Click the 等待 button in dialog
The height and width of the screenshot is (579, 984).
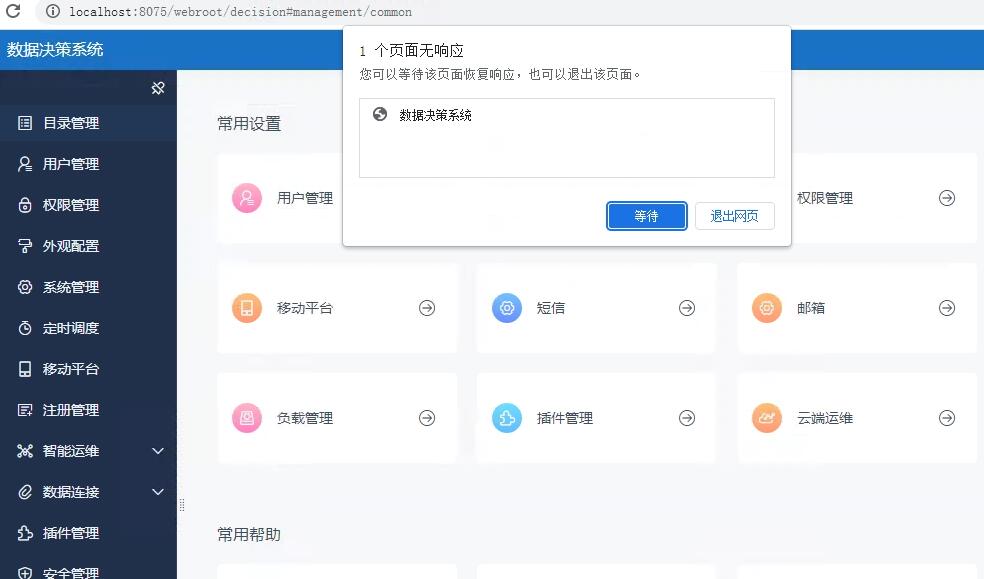tap(646, 216)
